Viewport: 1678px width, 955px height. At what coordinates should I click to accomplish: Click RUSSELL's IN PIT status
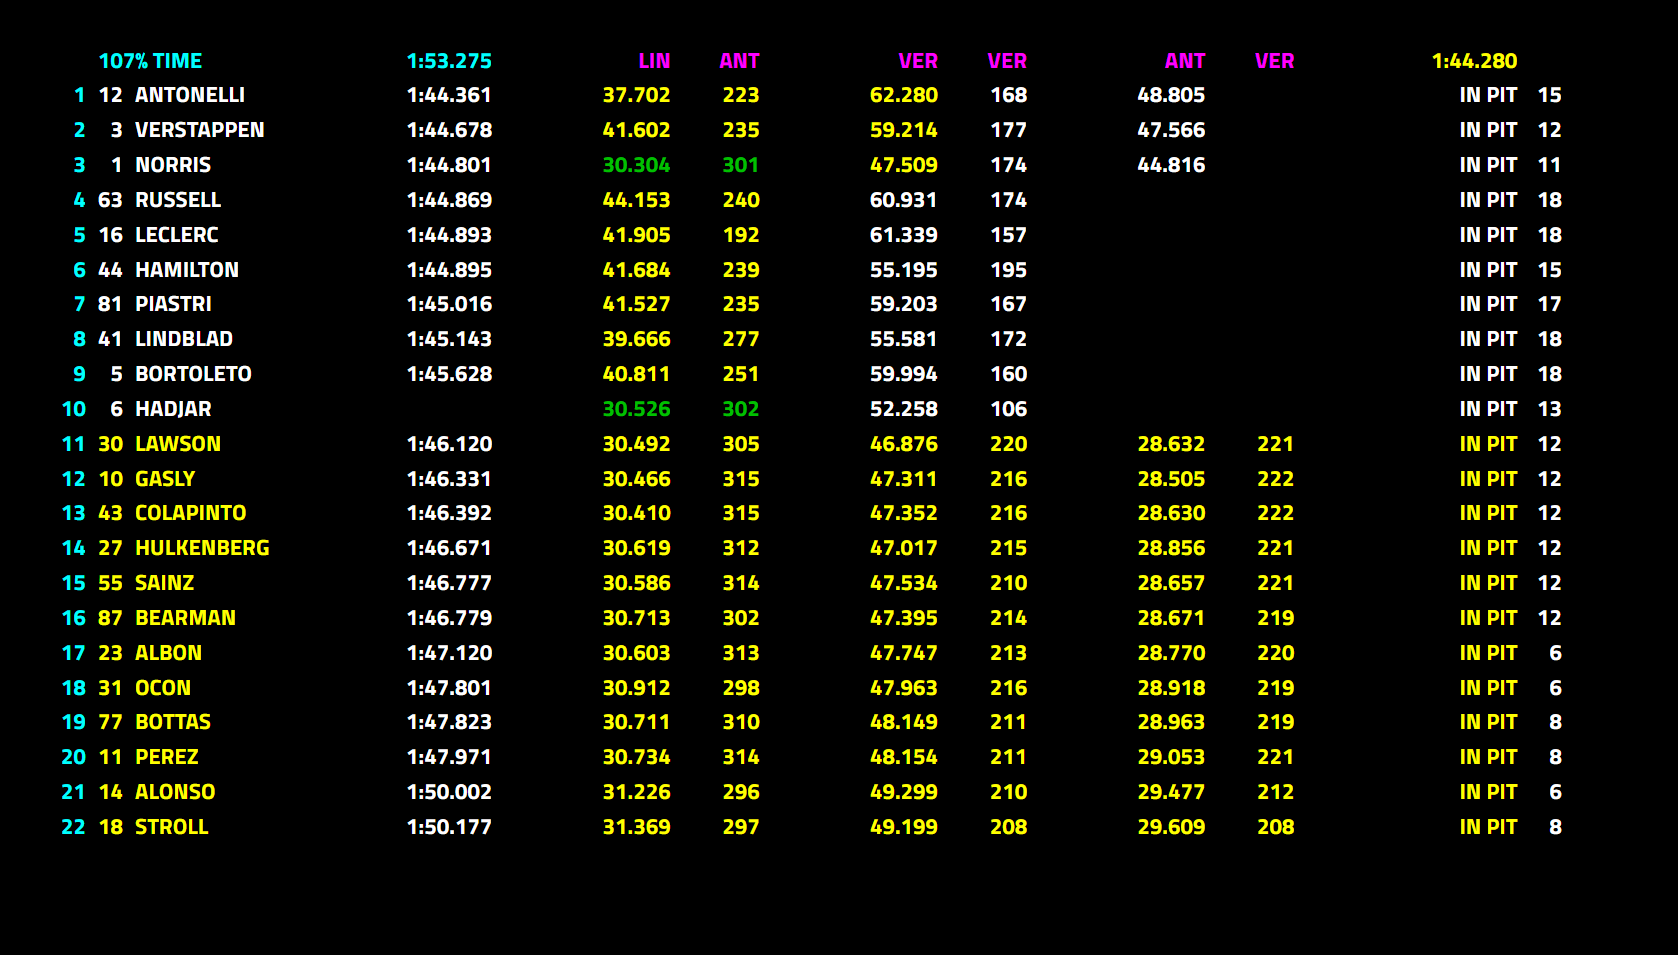point(1488,200)
